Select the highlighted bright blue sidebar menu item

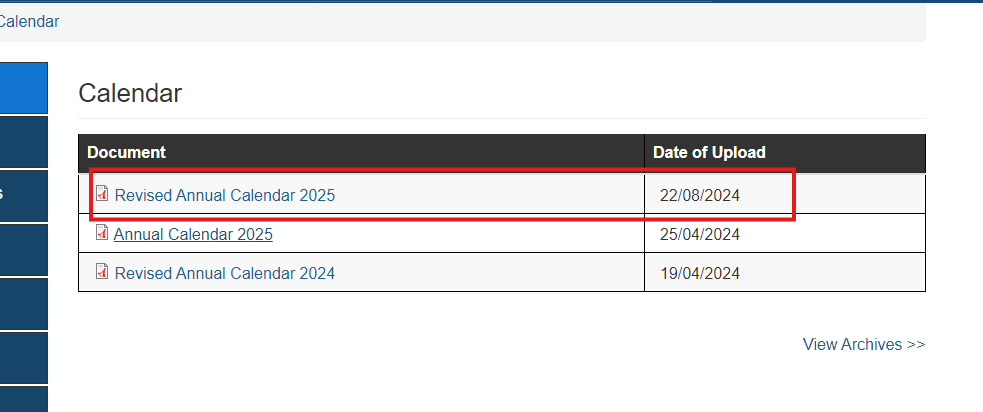(x=24, y=88)
